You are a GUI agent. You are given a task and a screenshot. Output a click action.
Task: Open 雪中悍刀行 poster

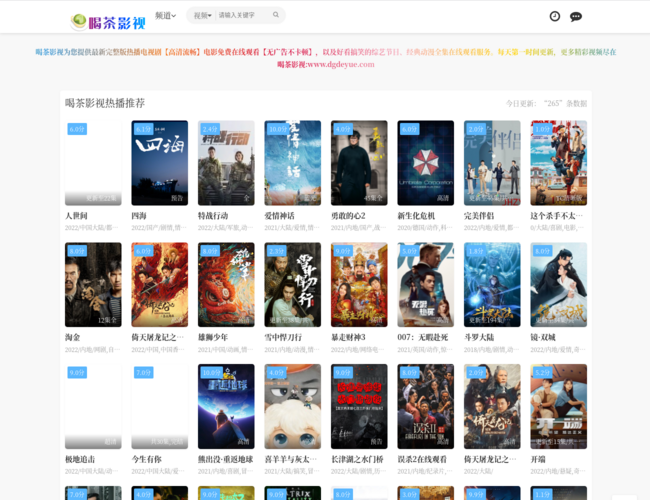tap(293, 285)
